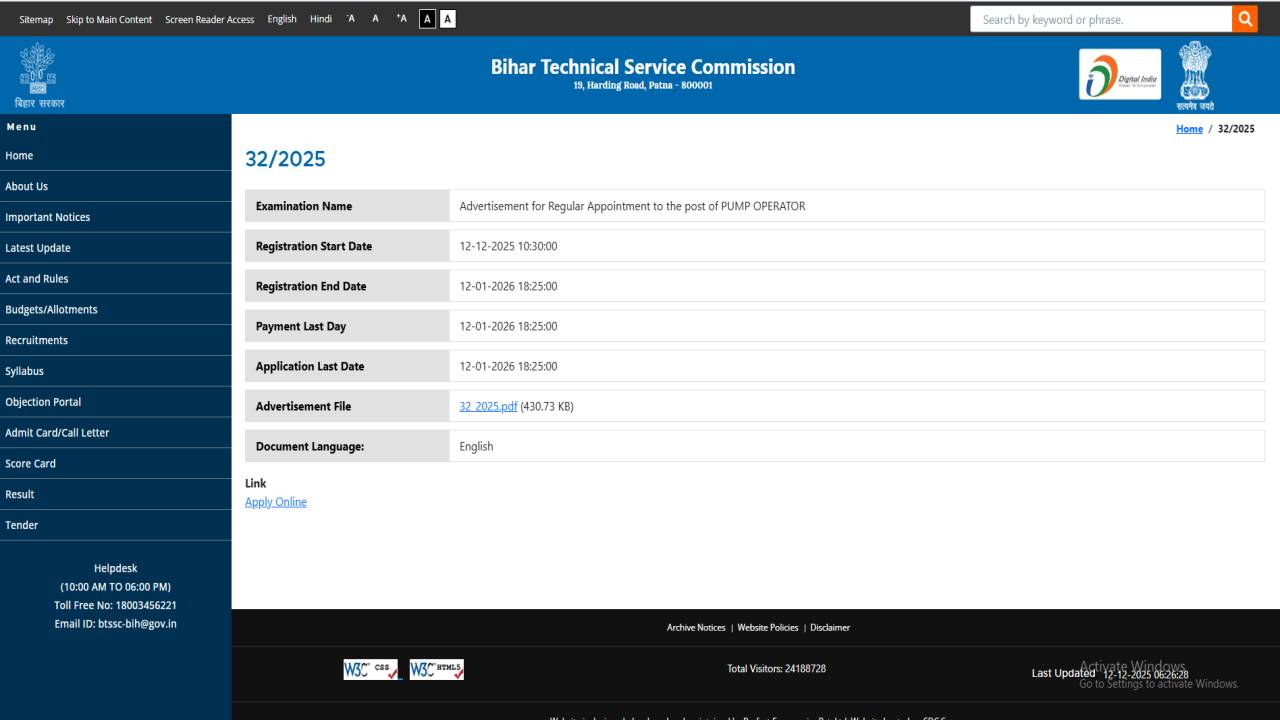Click the Apply Online link
1280x720 pixels.
click(275, 501)
